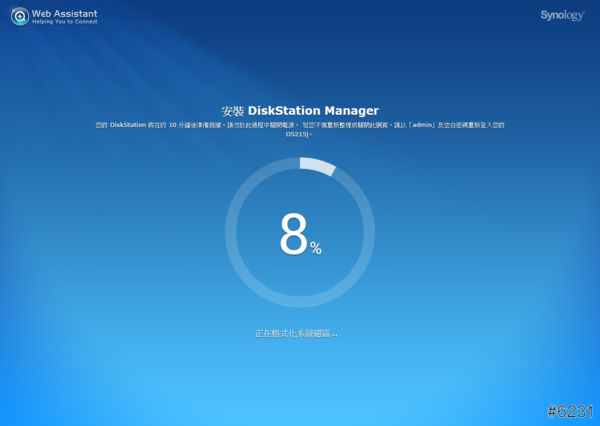Click the Synology brand logo
The height and width of the screenshot is (426, 600).
coord(562,15)
